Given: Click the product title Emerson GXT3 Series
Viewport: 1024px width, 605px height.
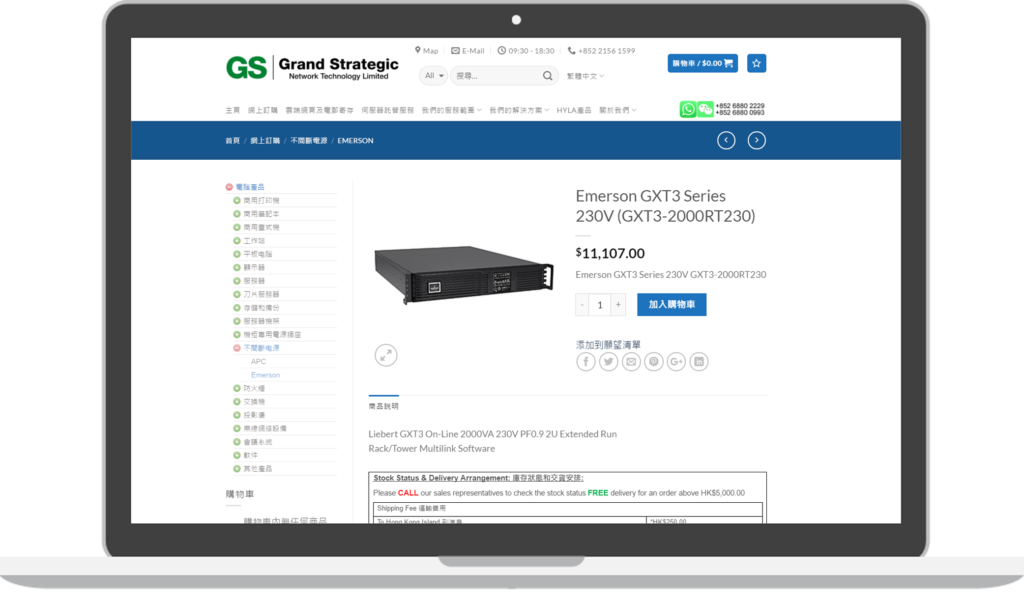Looking at the screenshot, I should click(x=665, y=206).
